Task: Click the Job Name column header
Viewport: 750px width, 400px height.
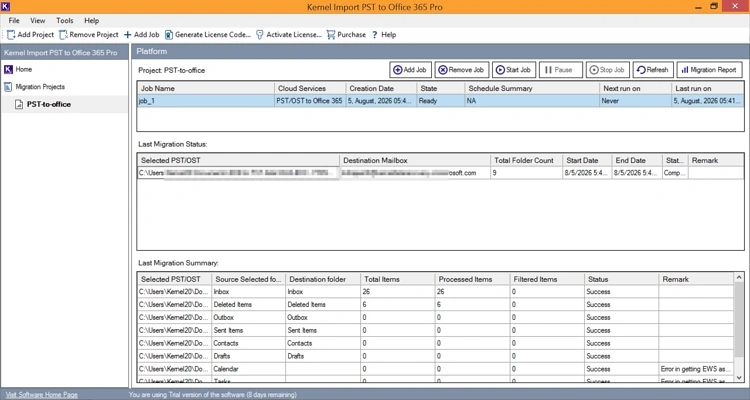Action: pyautogui.click(x=206, y=89)
